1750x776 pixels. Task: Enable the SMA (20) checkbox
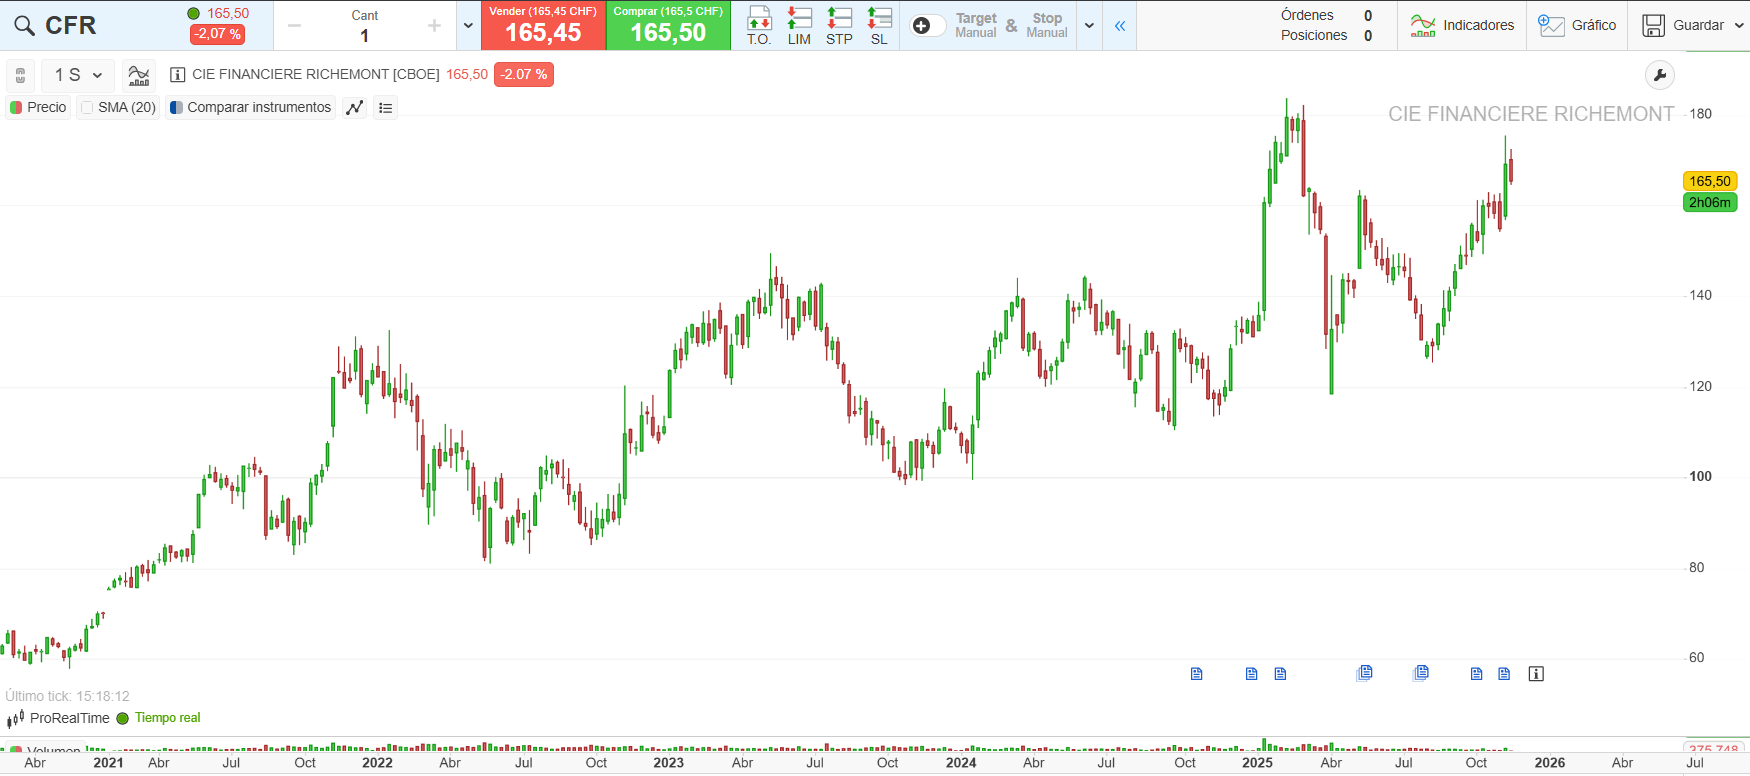(x=88, y=108)
